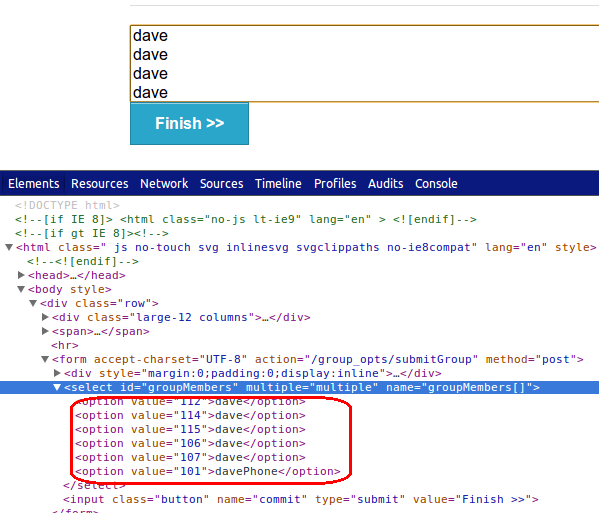Select the davePhone option line
Viewport: 599px width, 513px height.
pos(207,471)
